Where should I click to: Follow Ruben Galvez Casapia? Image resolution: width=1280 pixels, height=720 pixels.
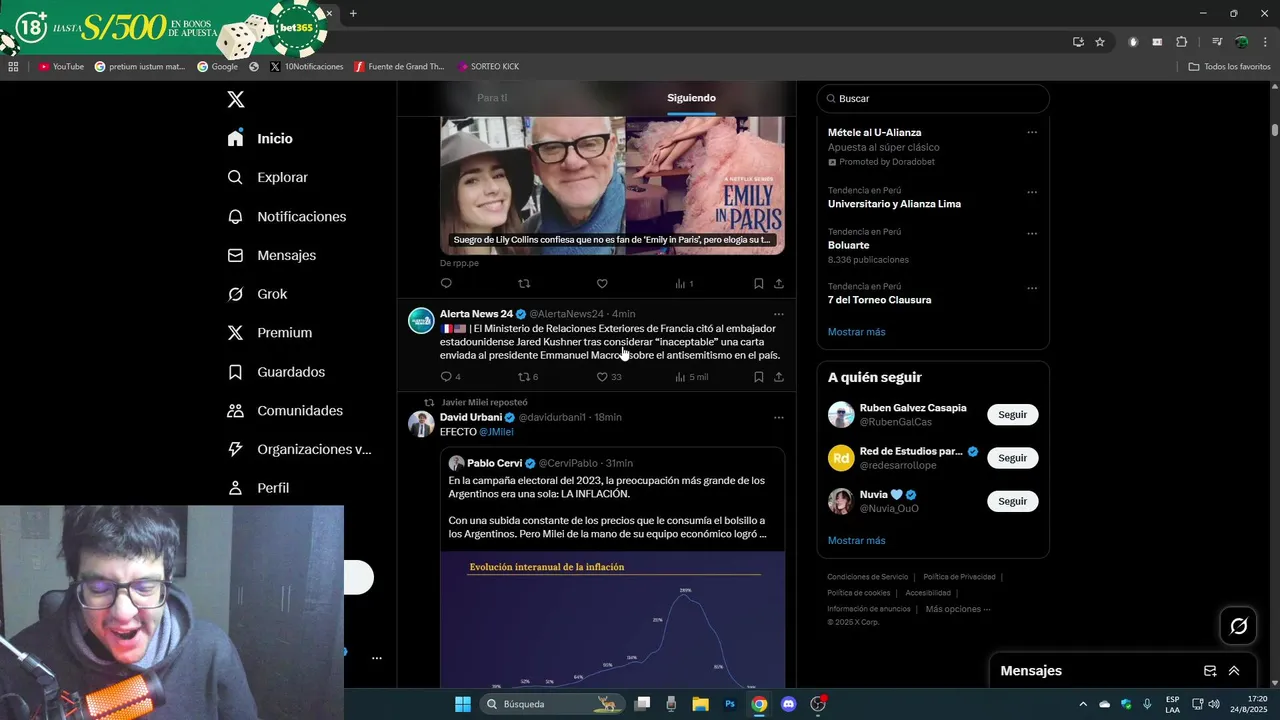click(x=1012, y=415)
